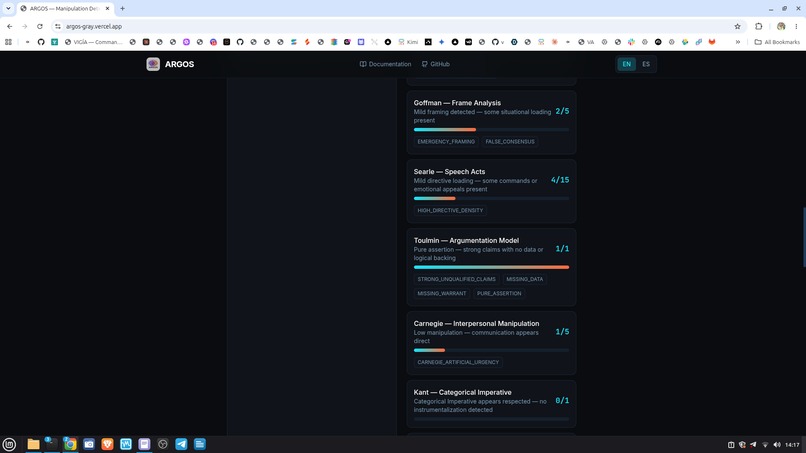Click the Goffman Frame Analysis progress bar
806x453 pixels.
(x=491, y=130)
